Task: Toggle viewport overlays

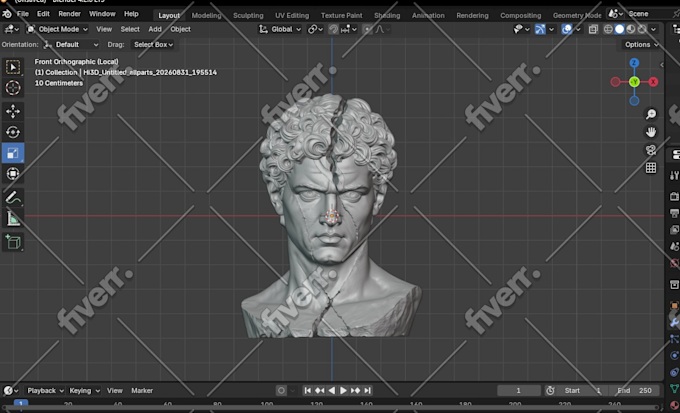Action: pyautogui.click(x=566, y=29)
